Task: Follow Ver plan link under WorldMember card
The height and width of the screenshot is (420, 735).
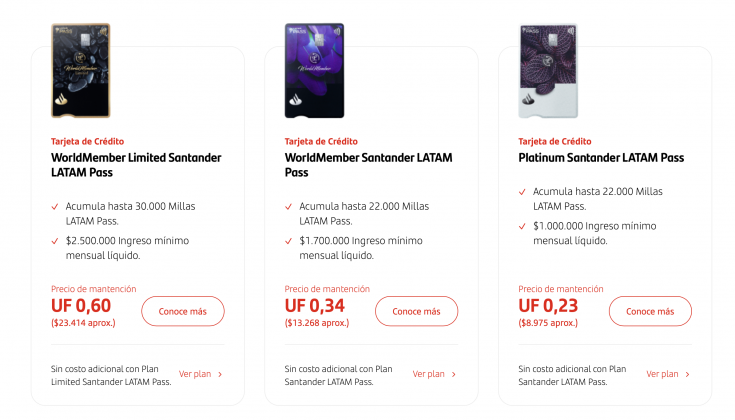Action: click(428, 374)
